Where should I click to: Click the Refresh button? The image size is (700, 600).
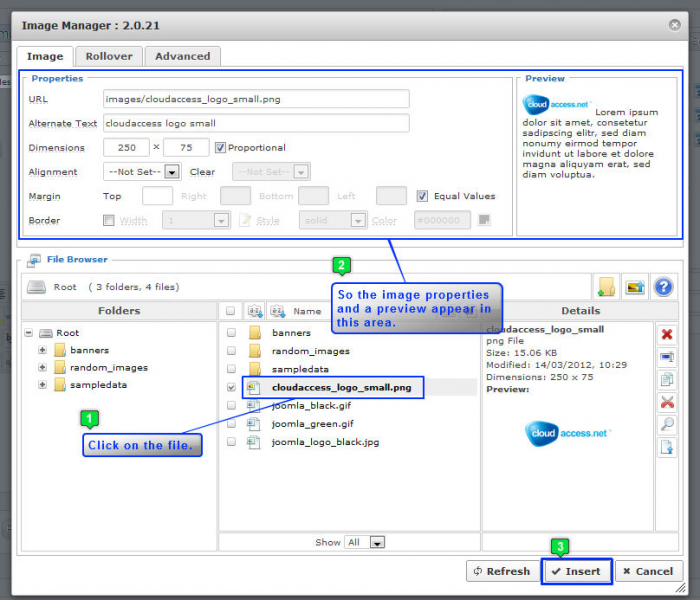click(500, 571)
